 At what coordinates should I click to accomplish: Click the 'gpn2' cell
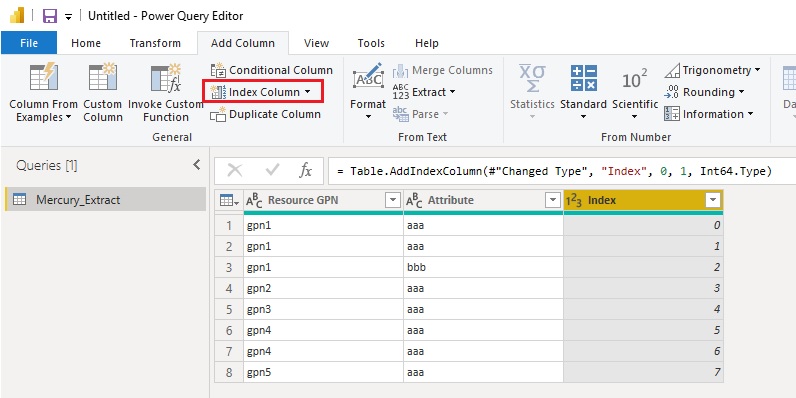323,288
